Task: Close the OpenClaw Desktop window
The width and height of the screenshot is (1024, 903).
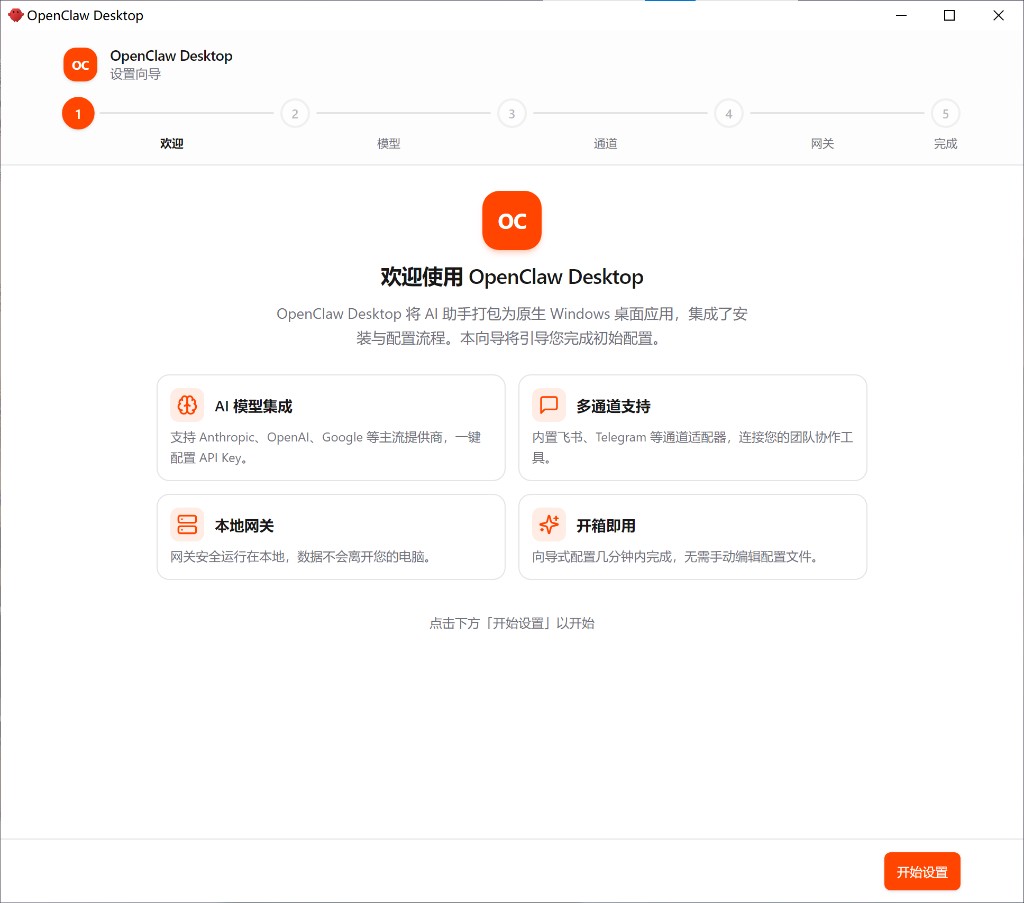Action: pyautogui.click(x=999, y=15)
